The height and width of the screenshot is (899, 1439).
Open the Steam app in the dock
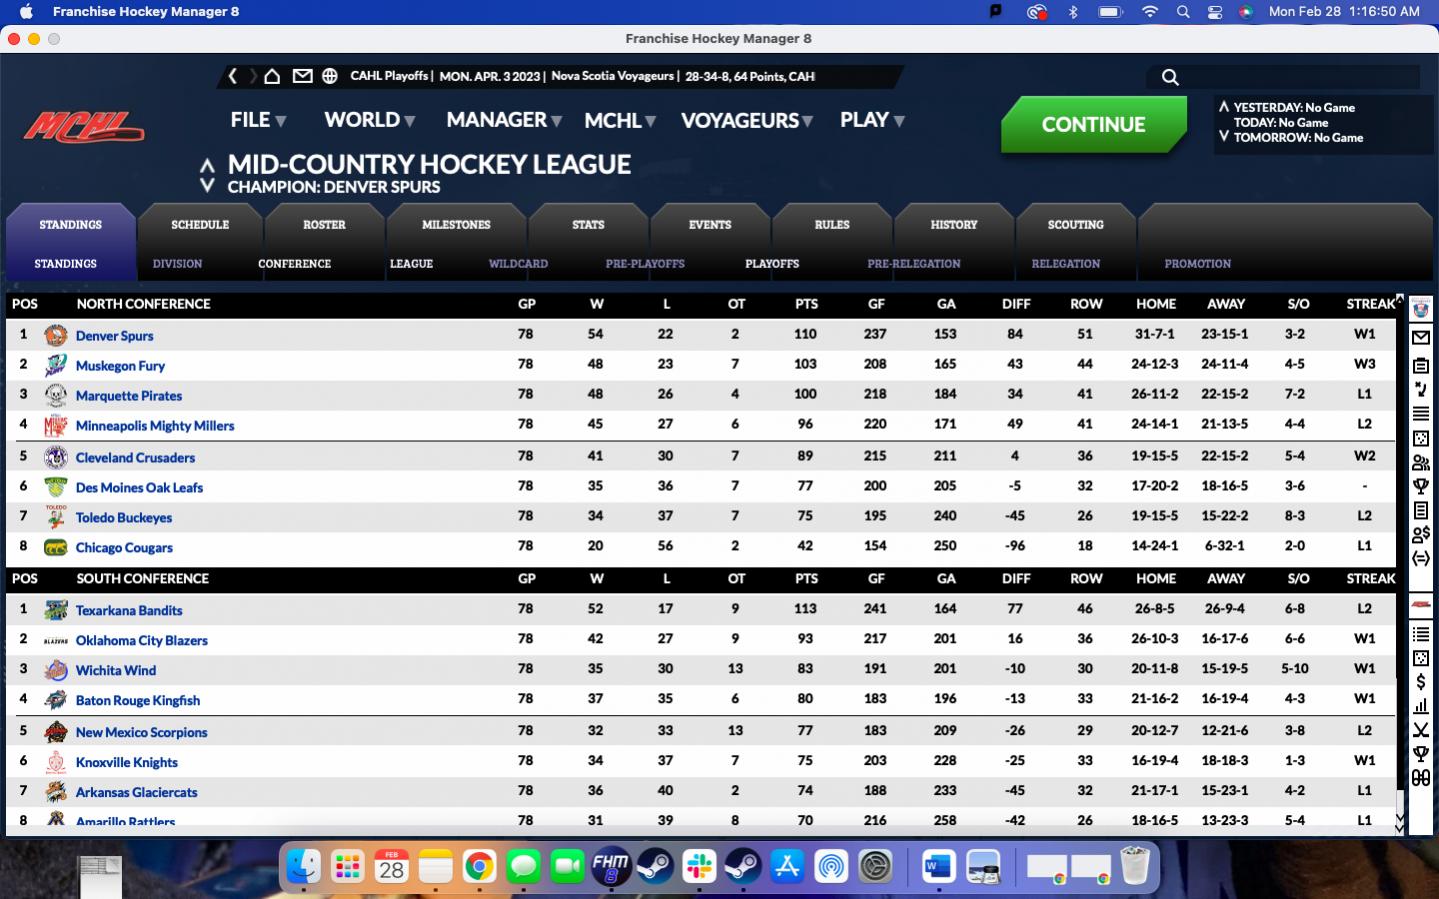click(x=655, y=866)
